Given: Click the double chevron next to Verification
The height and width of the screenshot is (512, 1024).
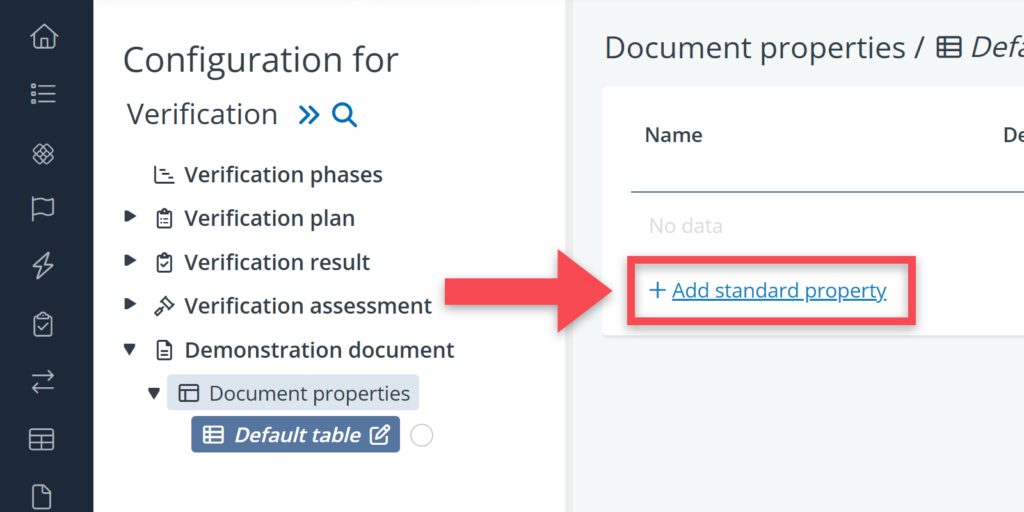Looking at the screenshot, I should point(309,116).
